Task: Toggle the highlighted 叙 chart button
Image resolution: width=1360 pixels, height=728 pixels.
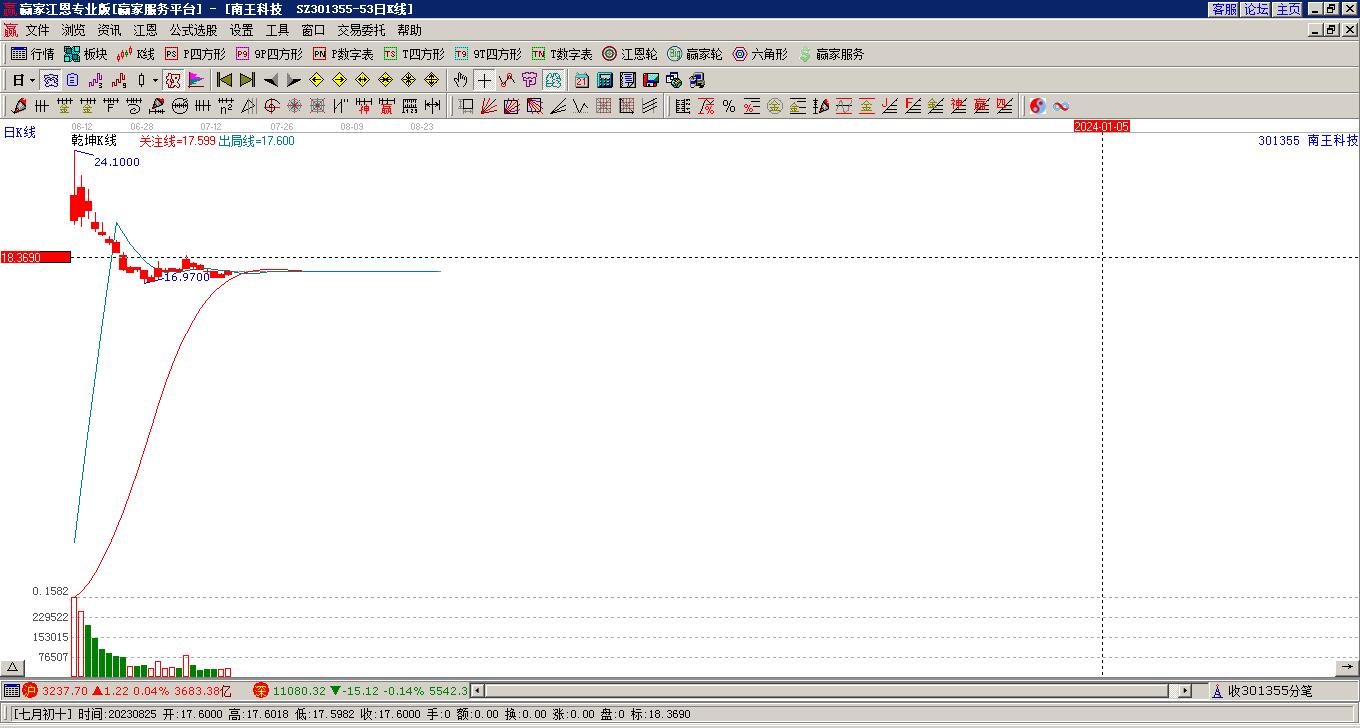Action: (x=173, y=80)
